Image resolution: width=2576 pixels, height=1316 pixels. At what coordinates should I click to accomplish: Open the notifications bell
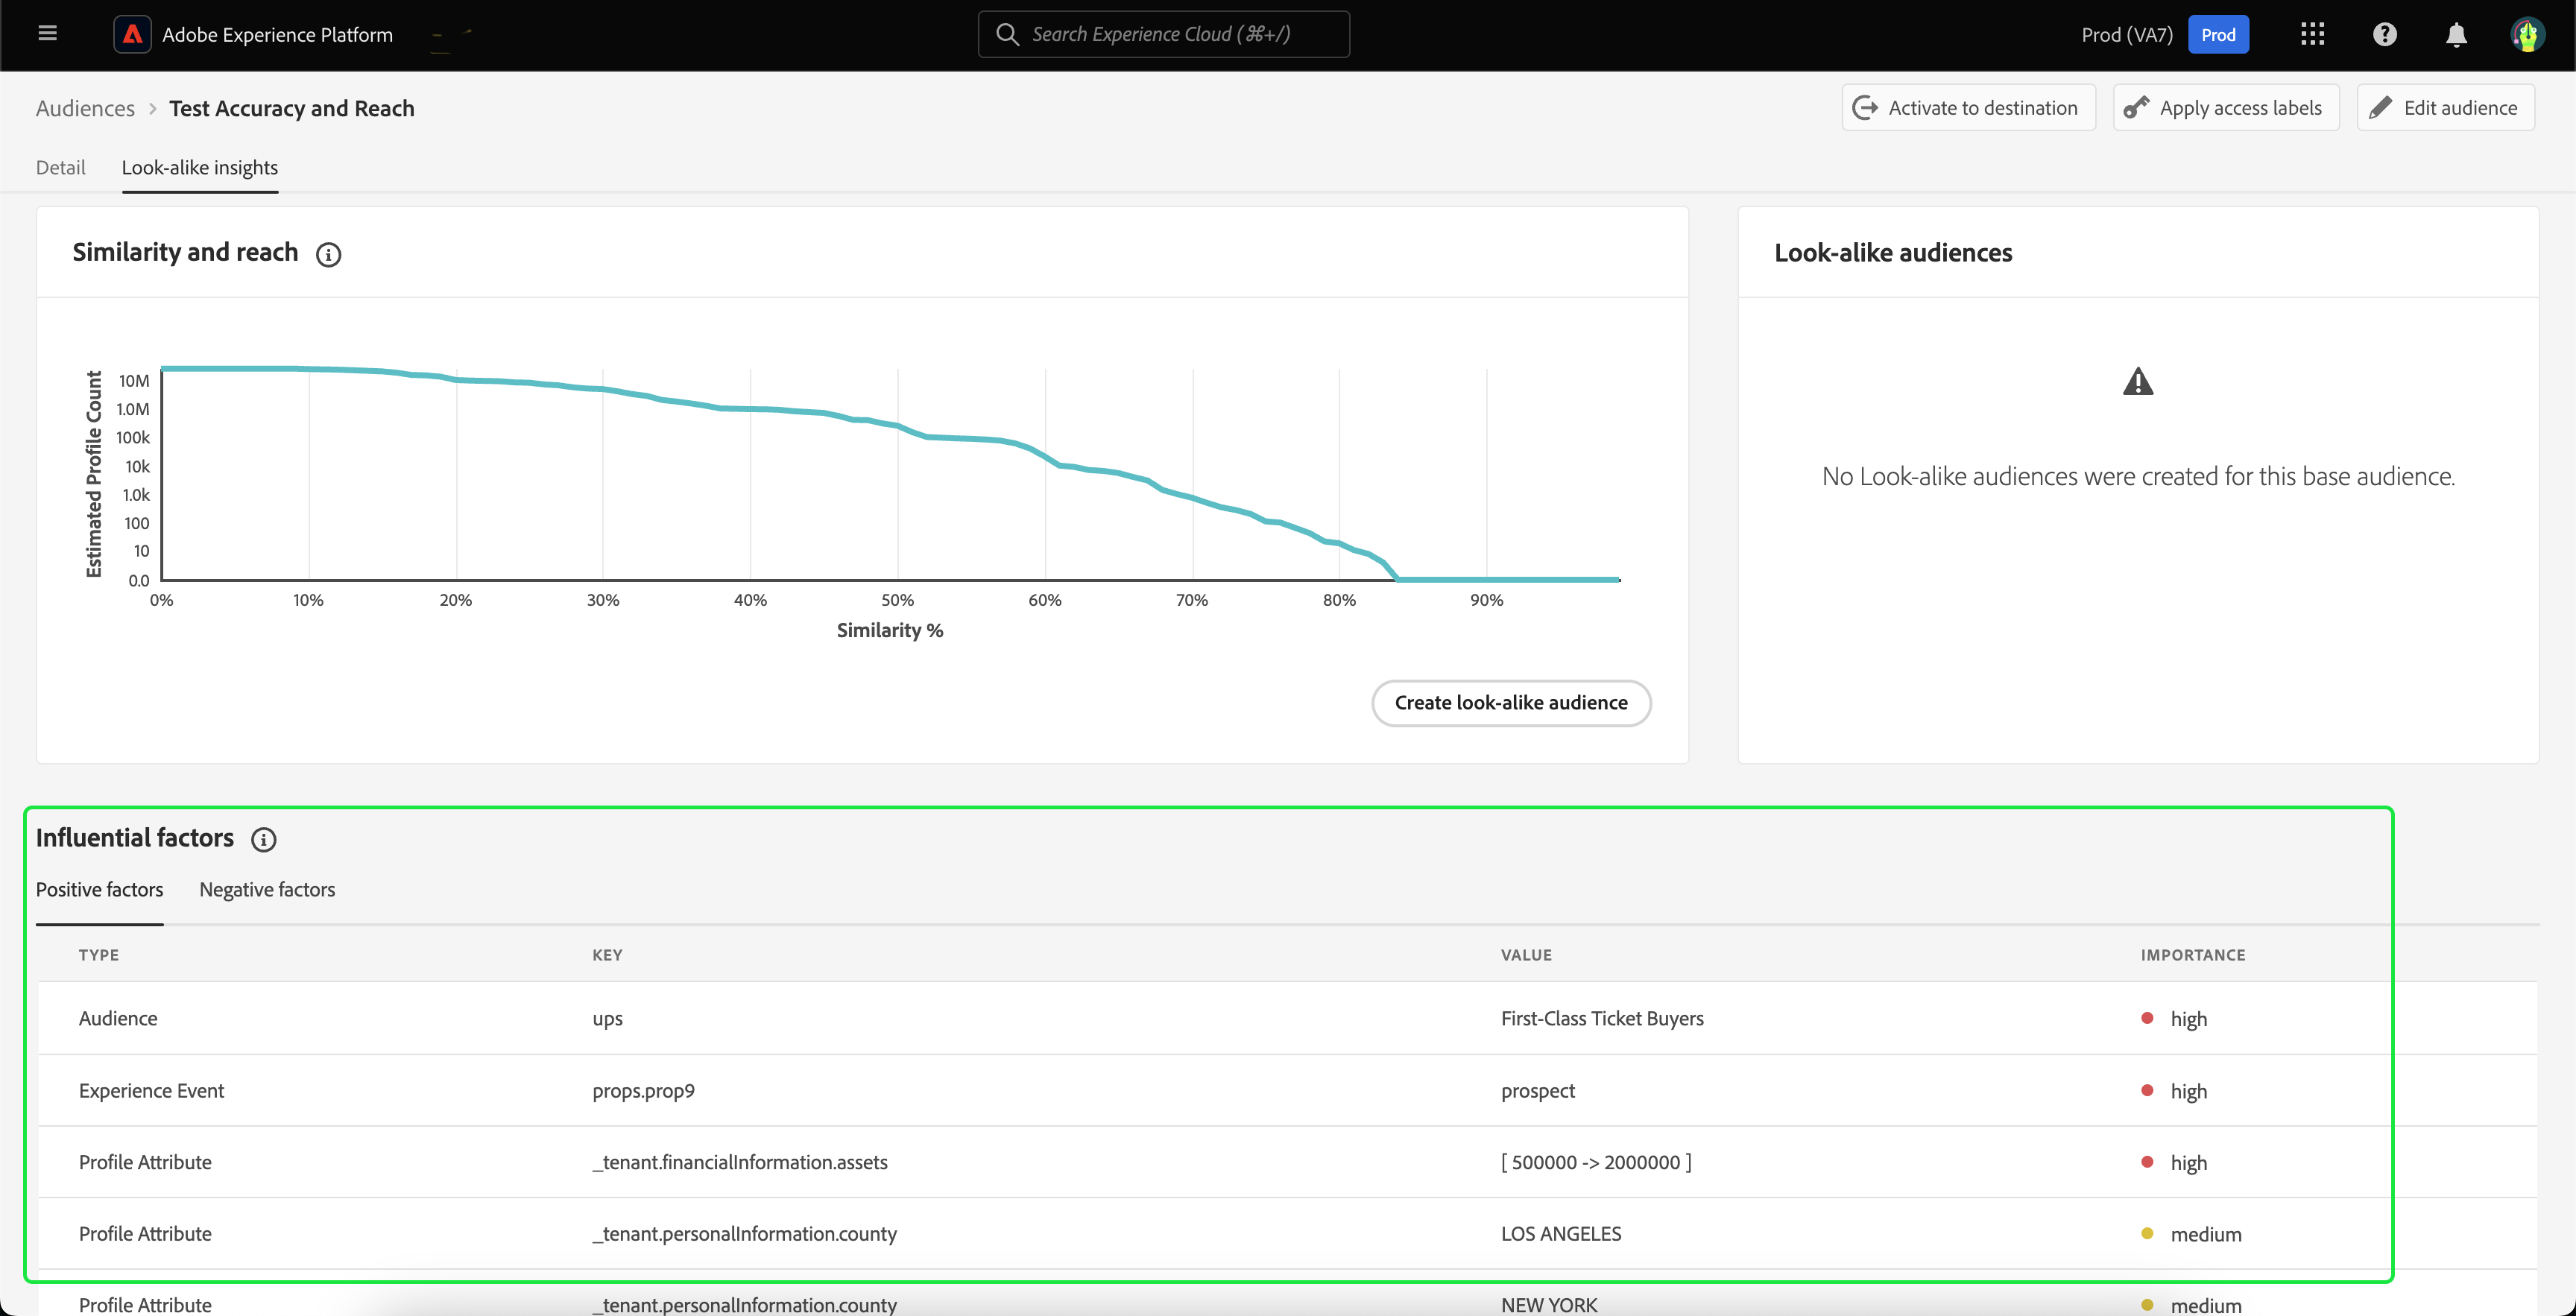point(2456,35)
